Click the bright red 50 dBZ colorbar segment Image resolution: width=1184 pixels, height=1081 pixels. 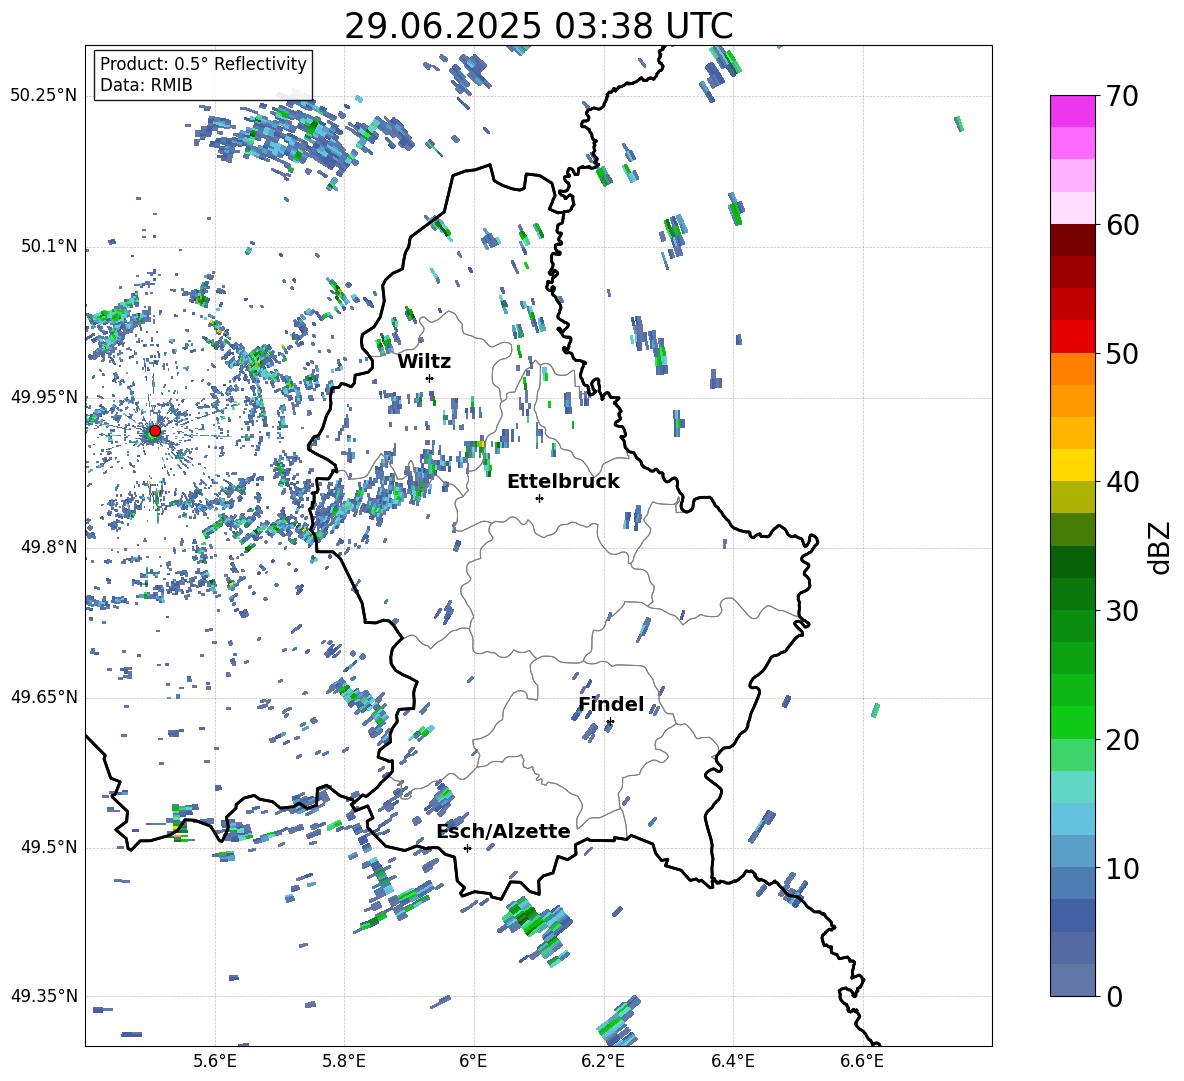click(x=1072, y=337)
